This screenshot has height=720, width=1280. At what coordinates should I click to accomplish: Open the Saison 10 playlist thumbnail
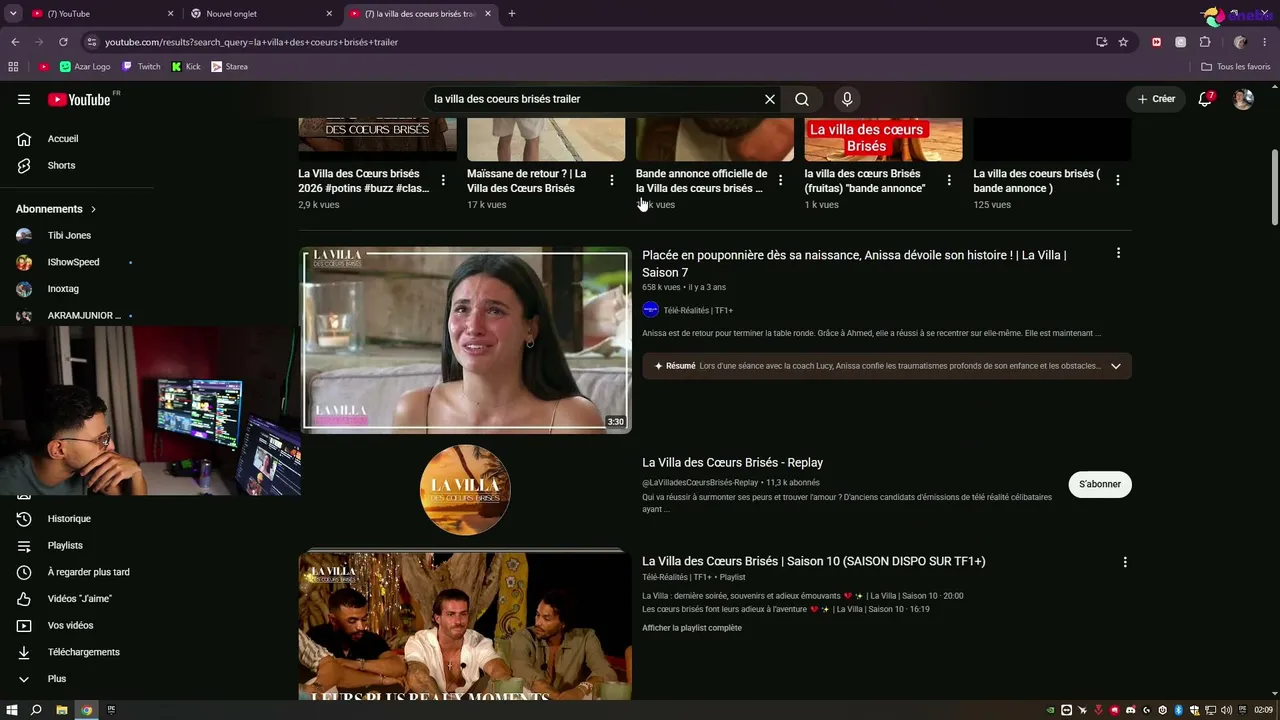[465, 625]
